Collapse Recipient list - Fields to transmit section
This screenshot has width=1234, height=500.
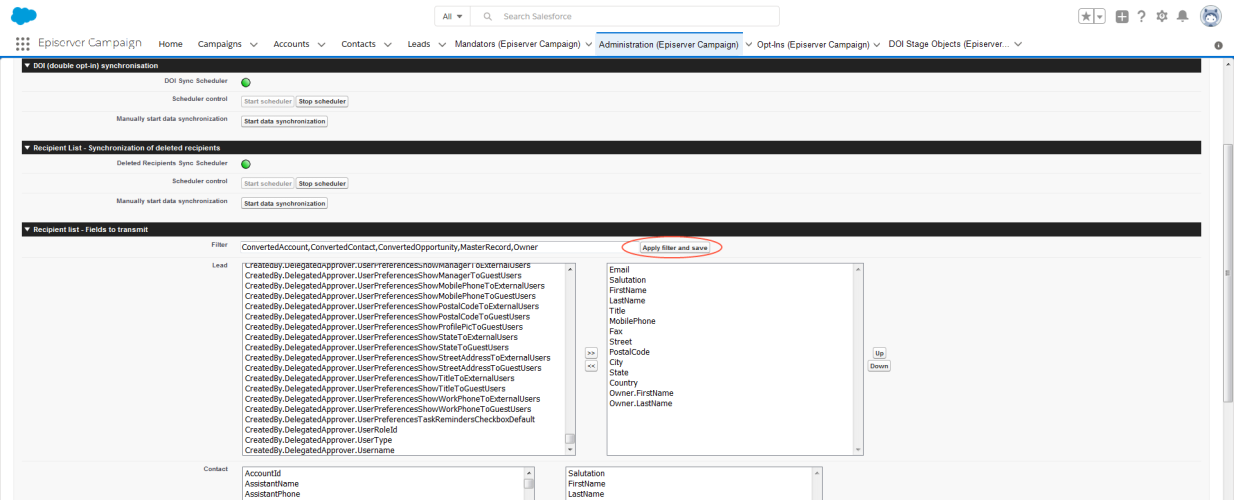[x=27, y=229]
